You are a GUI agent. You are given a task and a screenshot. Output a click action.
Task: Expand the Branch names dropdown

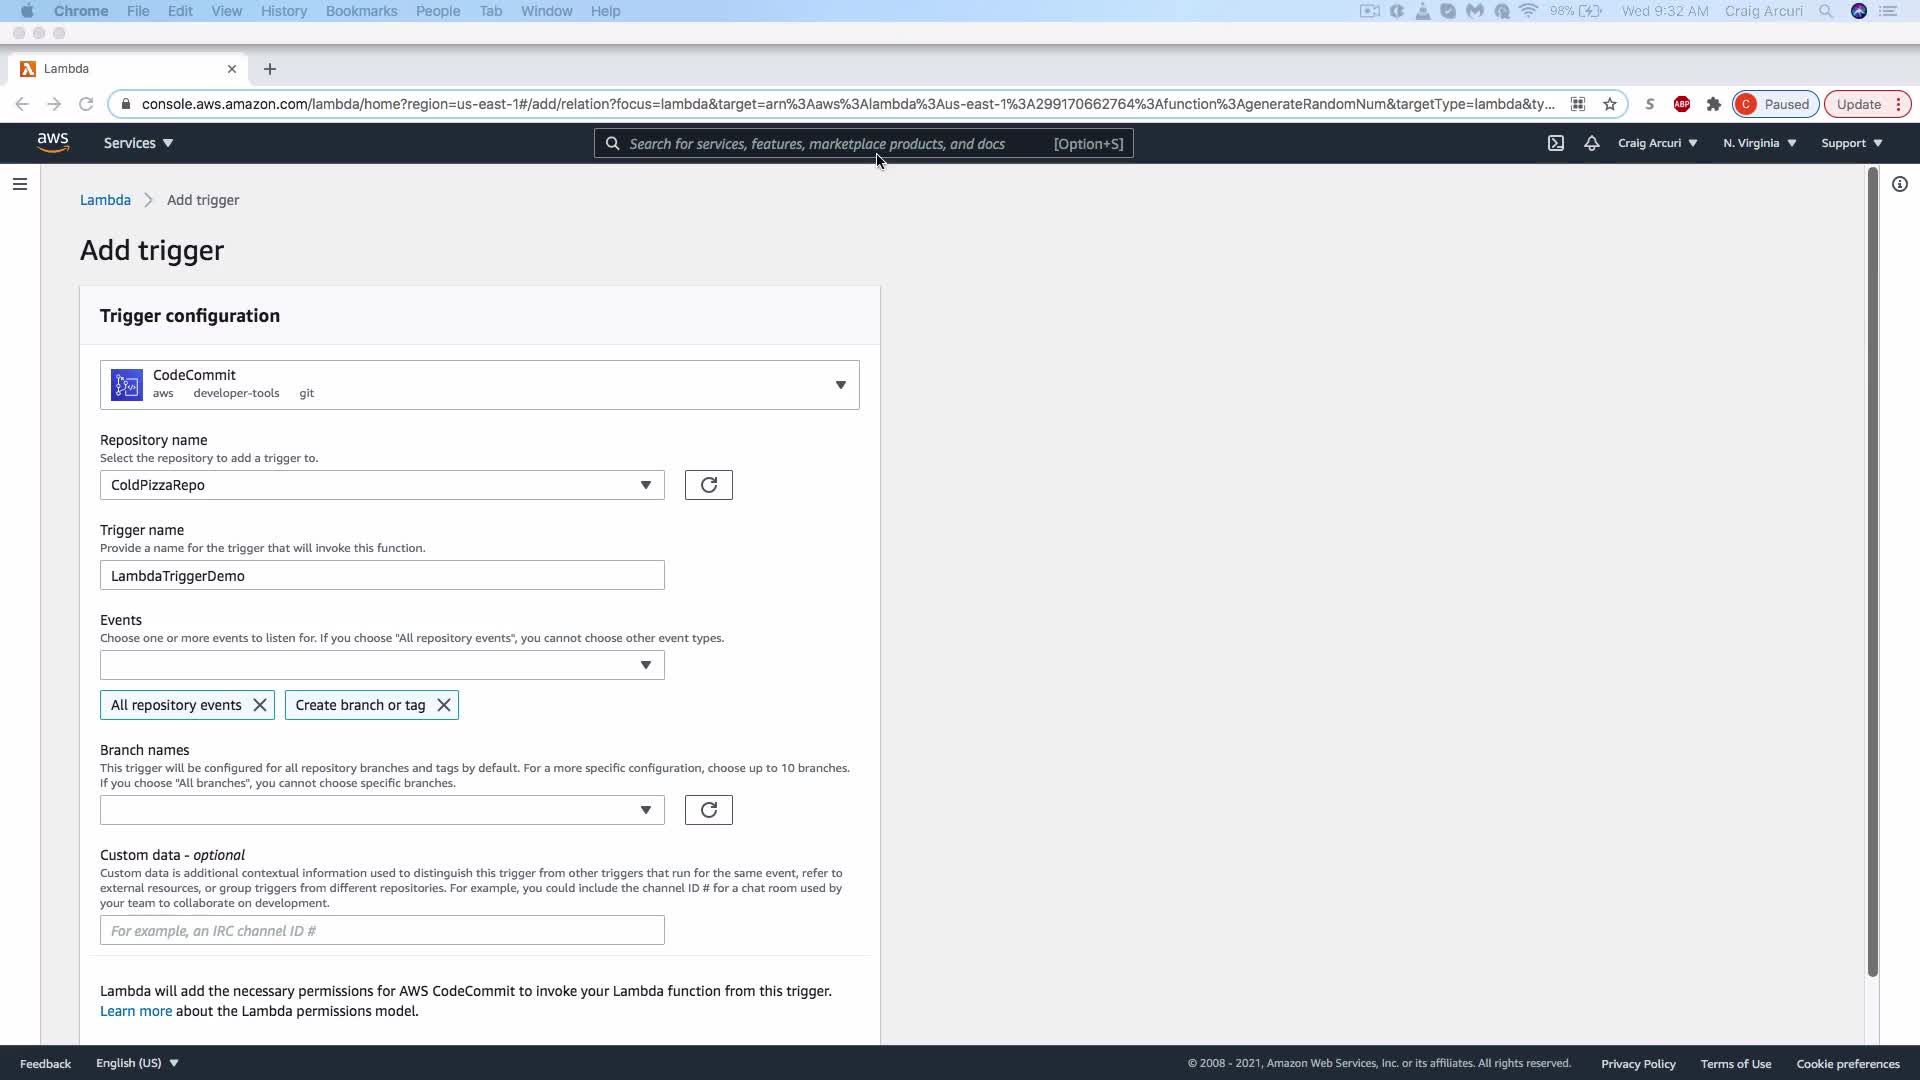(x=382, y=810)
